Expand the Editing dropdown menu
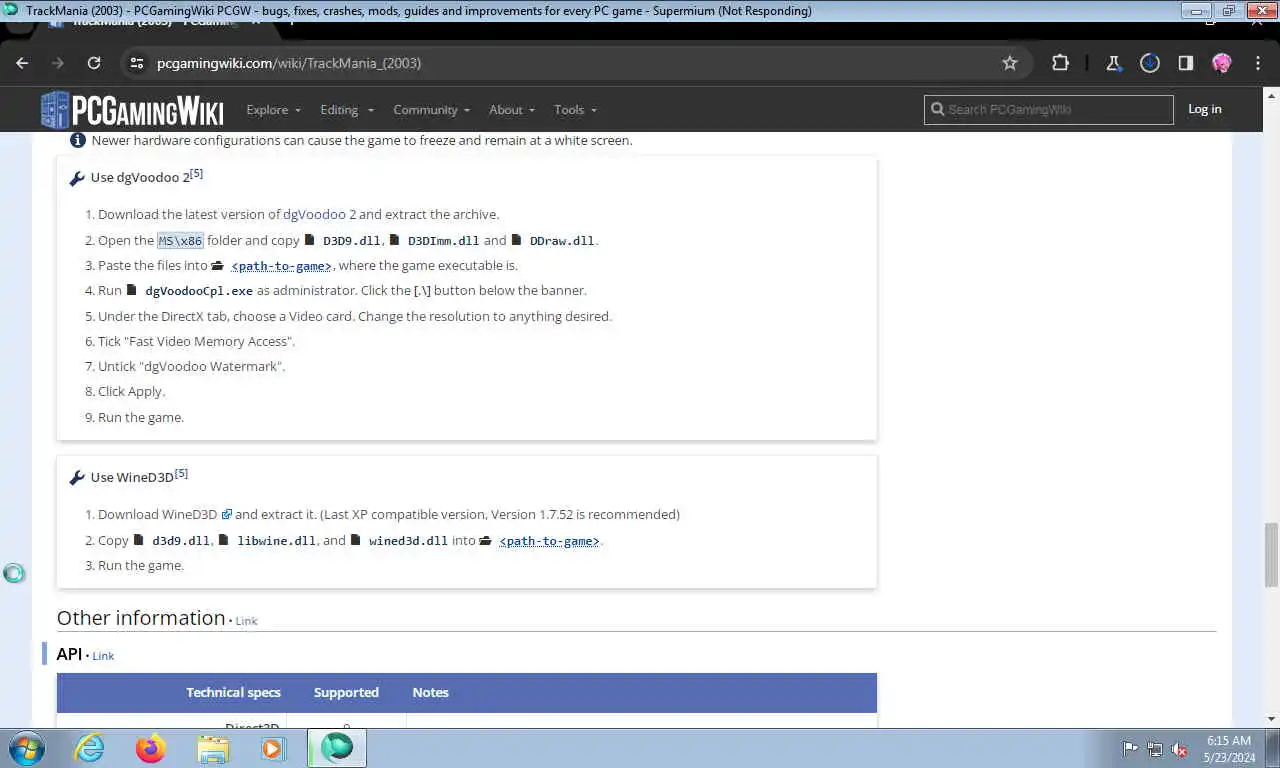Image resolution: width=1280 pixels, height=768 pixels. click(x=347, y=110)
